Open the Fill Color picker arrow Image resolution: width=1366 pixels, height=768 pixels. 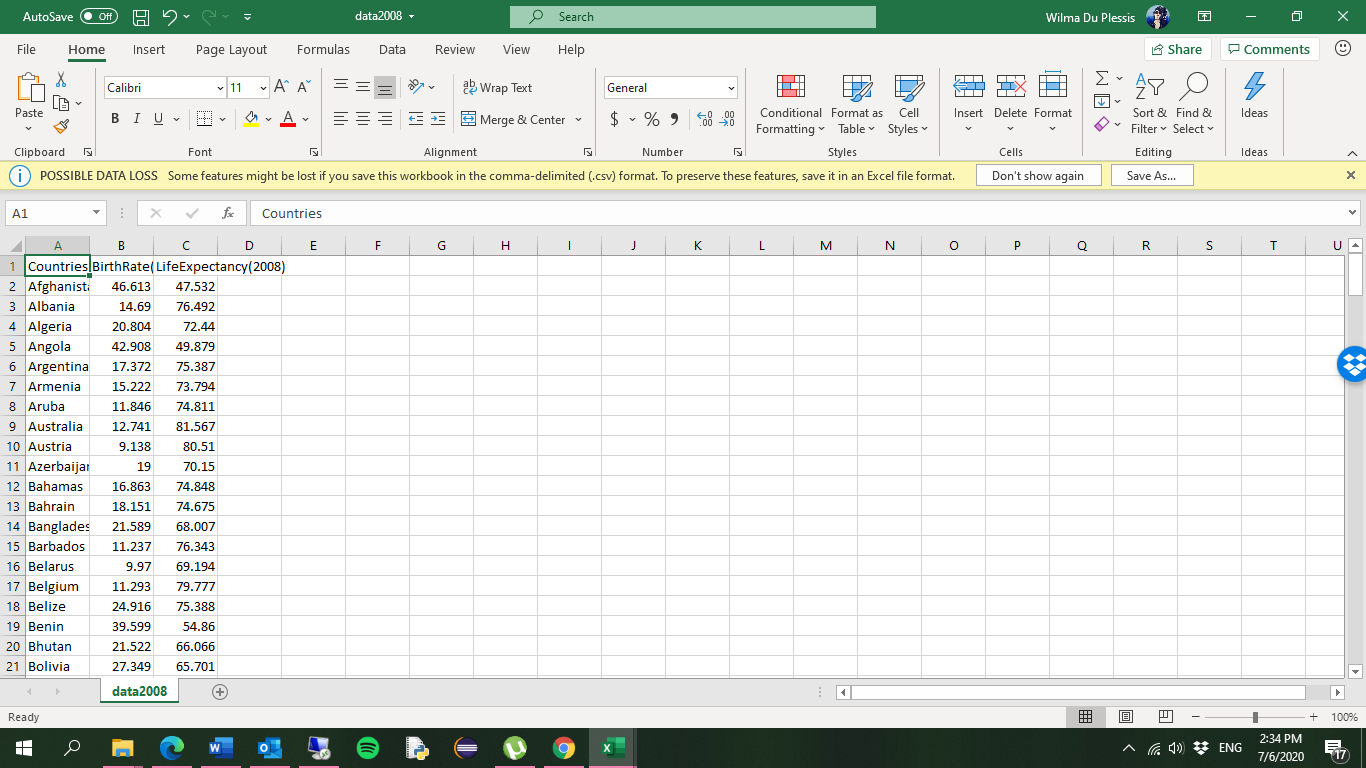click(x=269, y=120)
